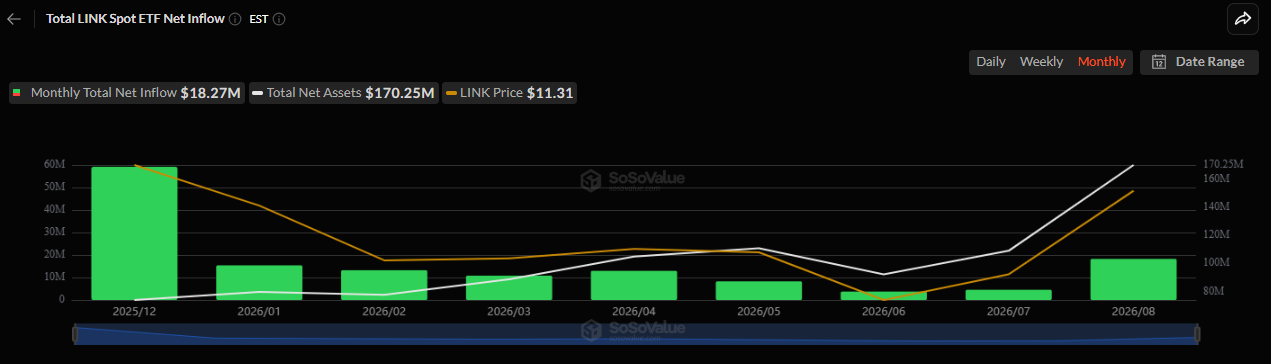Click the right handle of range slider
Viewport: 1271px width, 364px height.
(x=1197, y=335)
